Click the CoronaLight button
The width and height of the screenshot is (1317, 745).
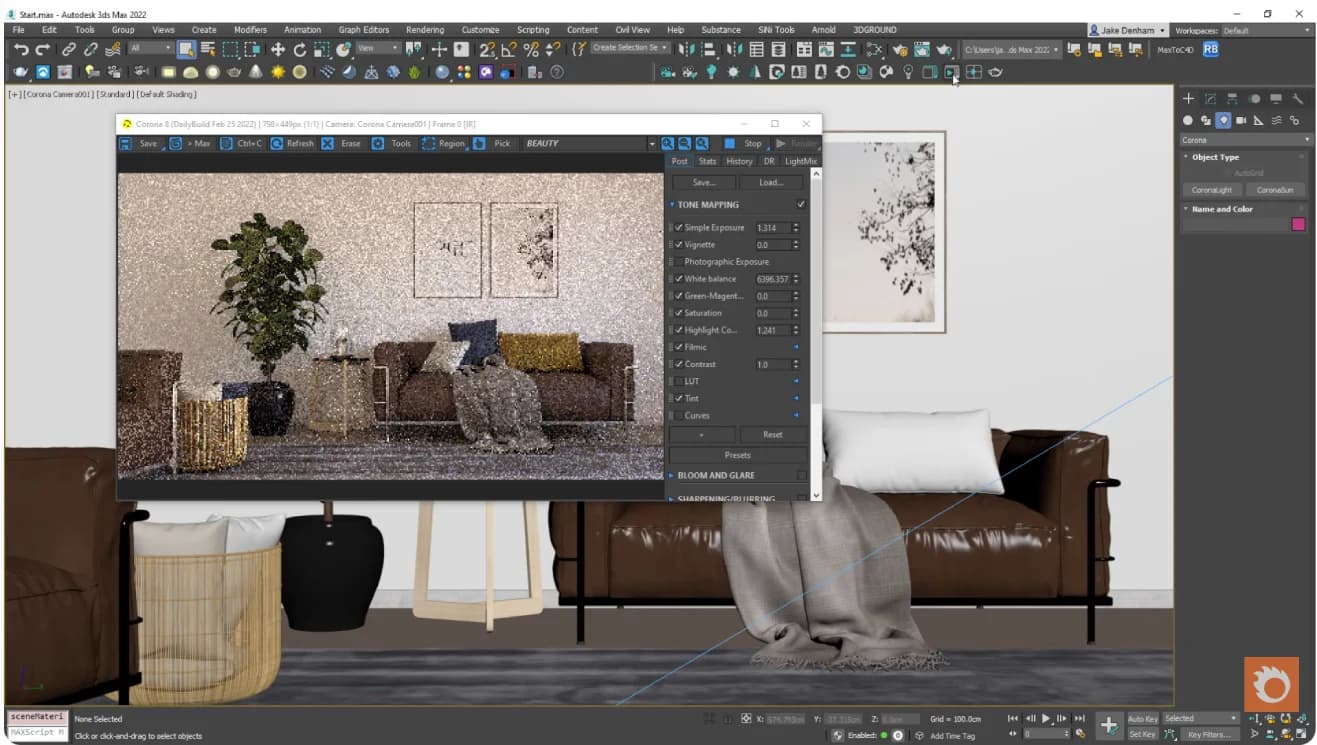pyautogui.click(x=1212, y=190)
